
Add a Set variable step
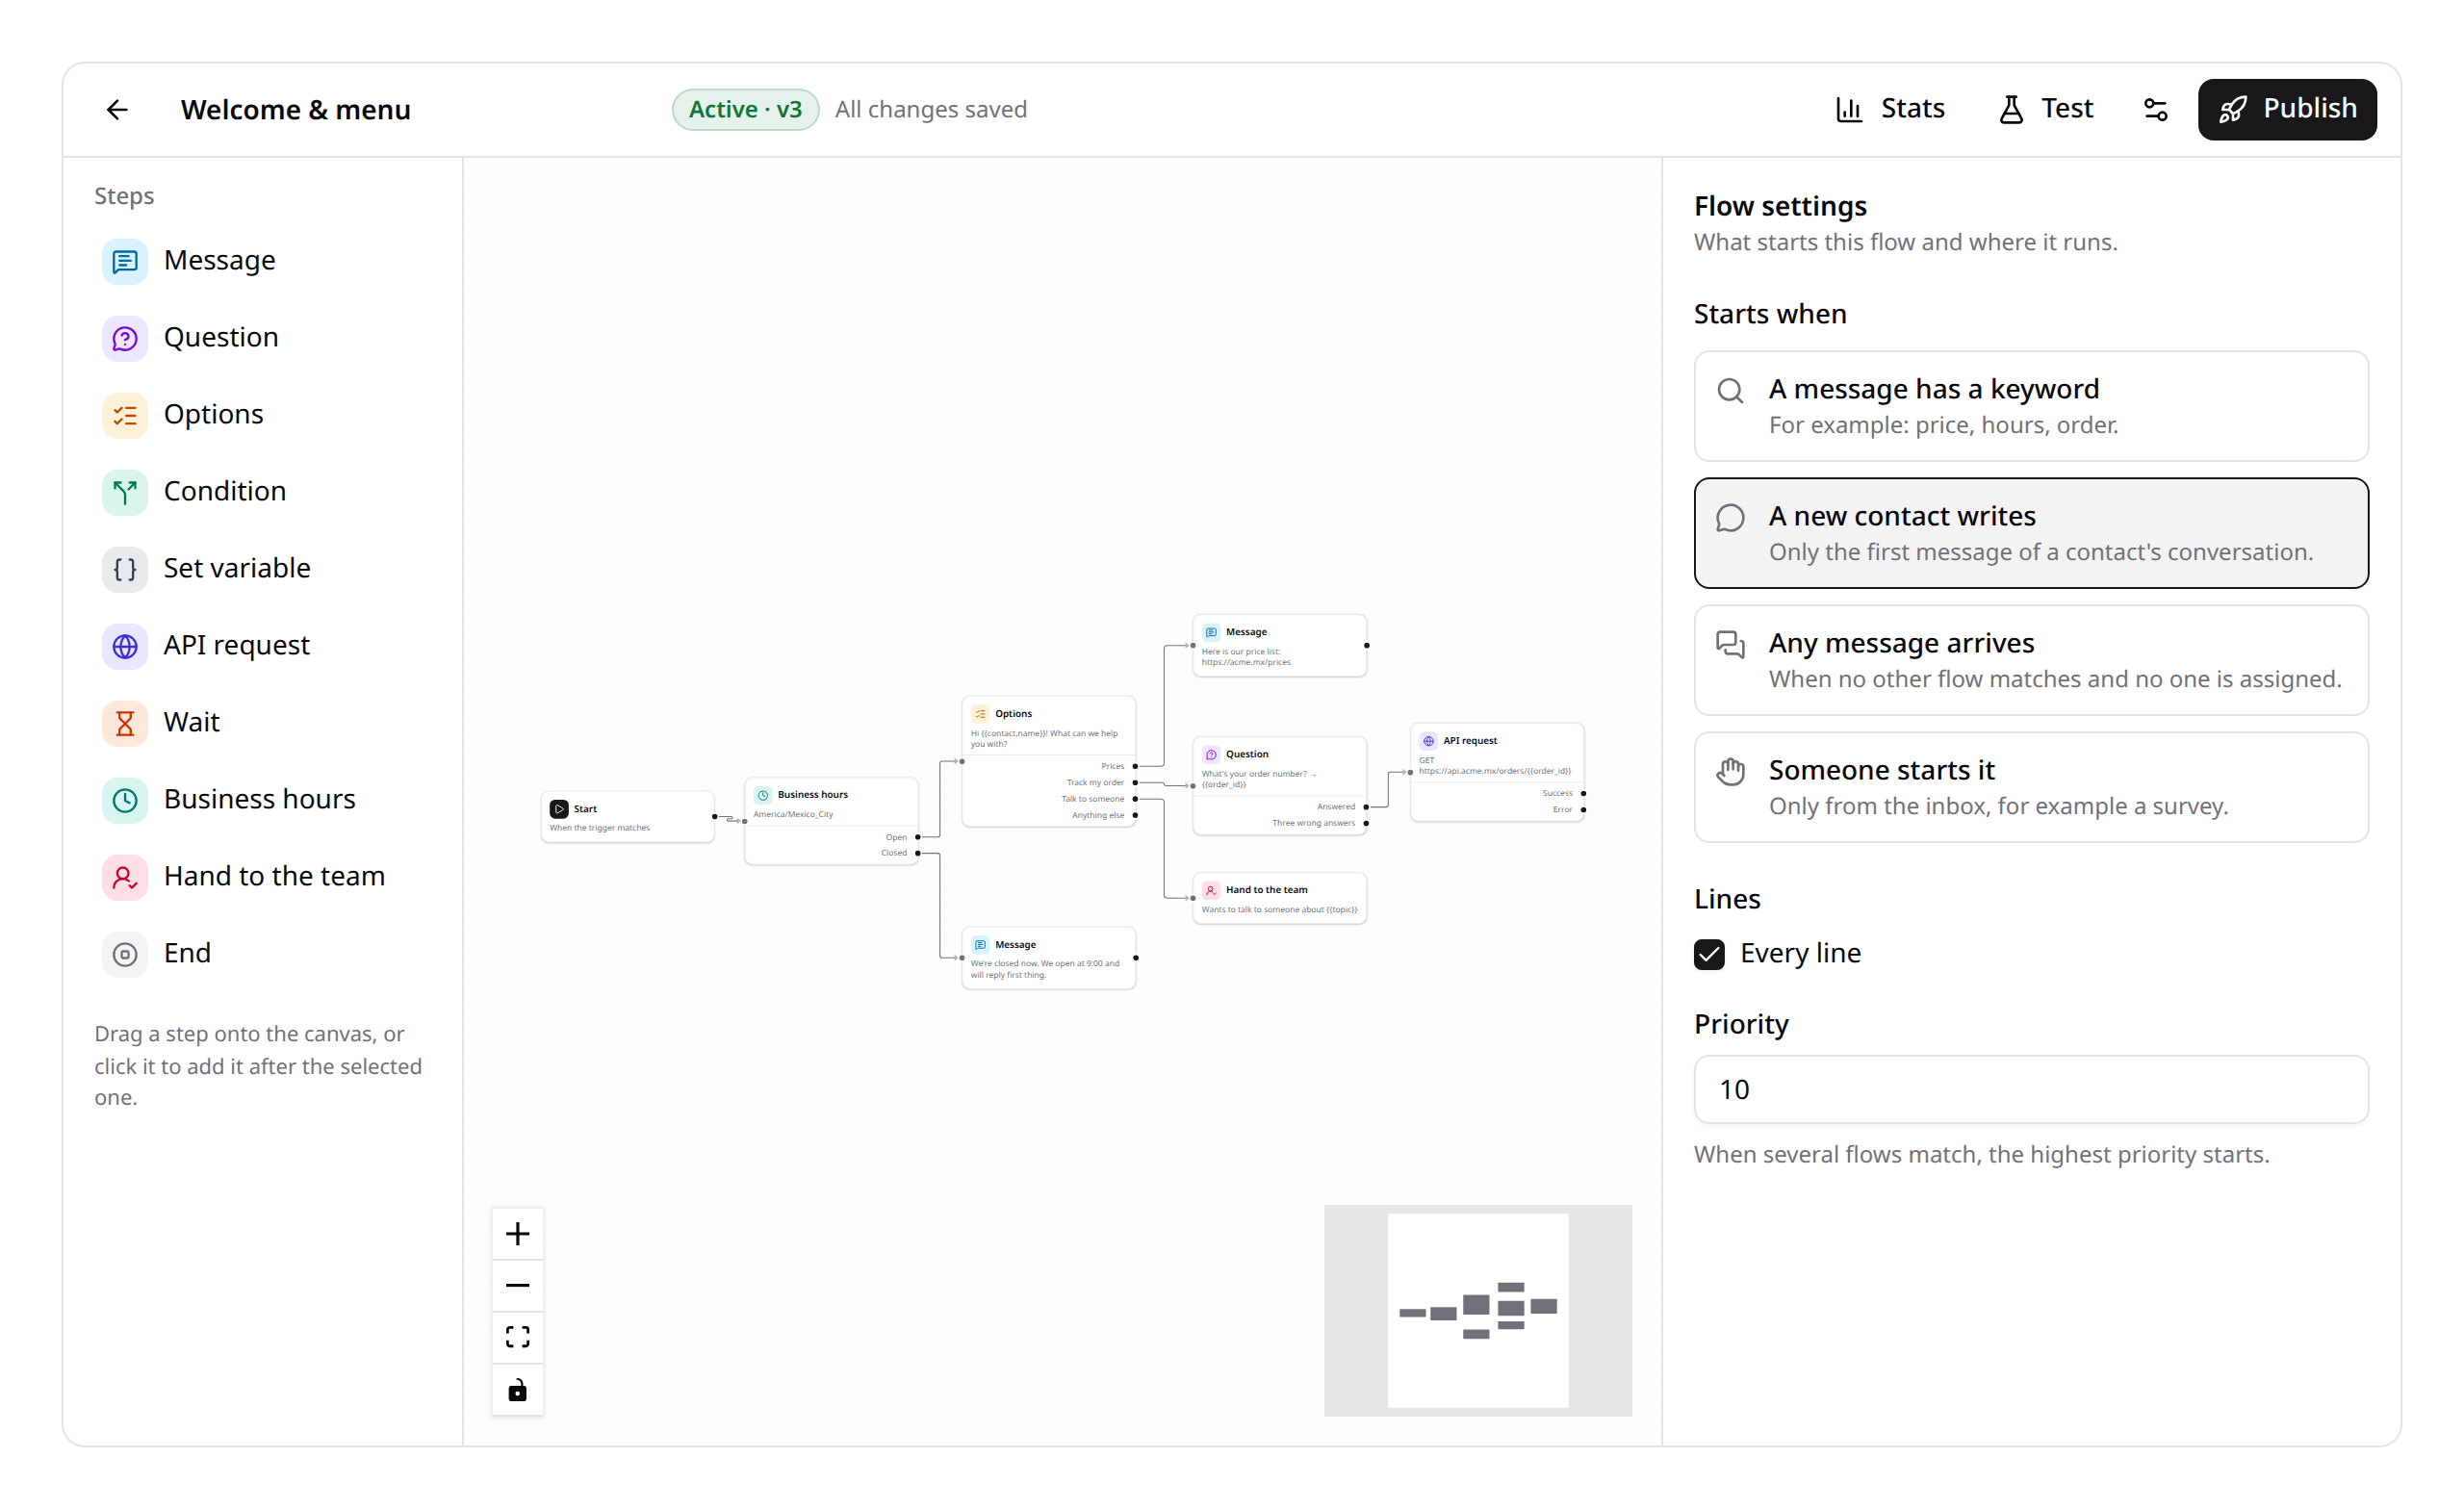262,569
